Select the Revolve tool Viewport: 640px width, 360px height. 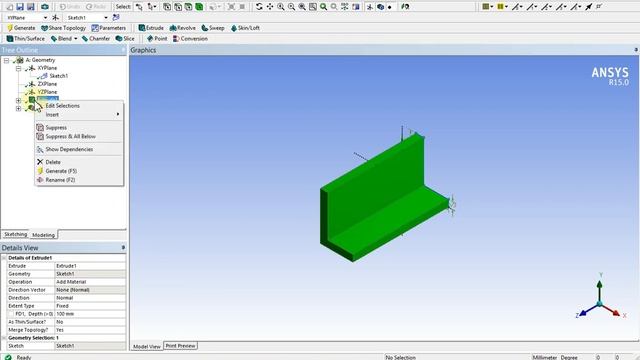click(182, 28)
